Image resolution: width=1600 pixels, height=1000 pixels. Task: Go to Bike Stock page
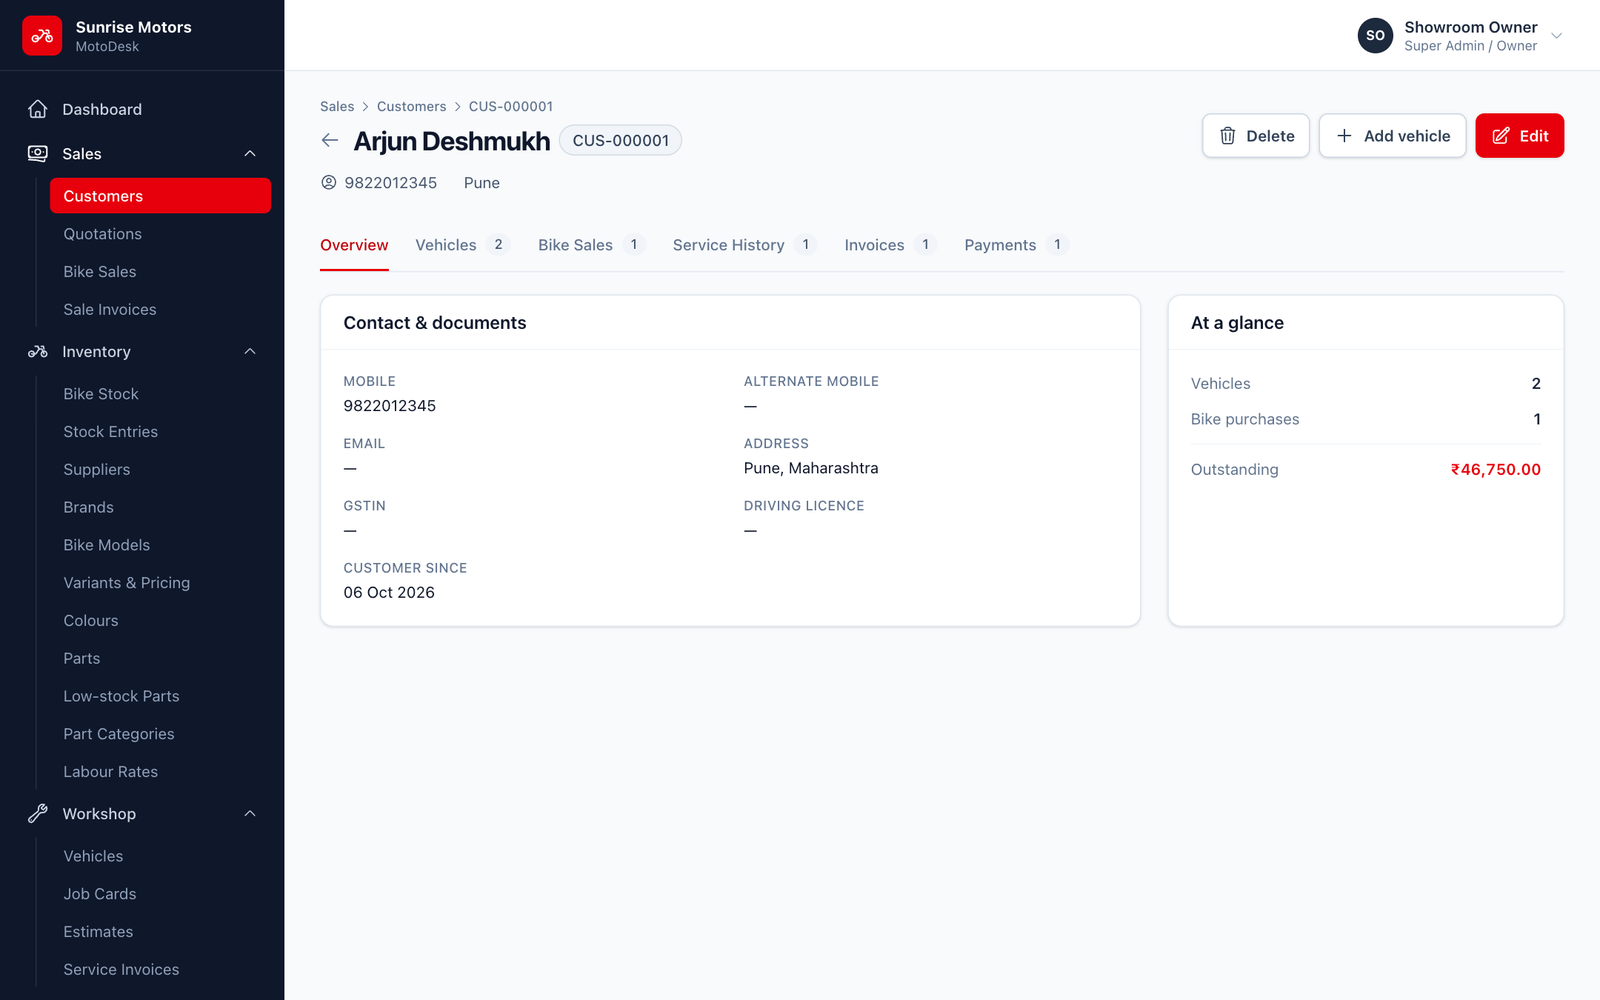(x=160, y=394)
